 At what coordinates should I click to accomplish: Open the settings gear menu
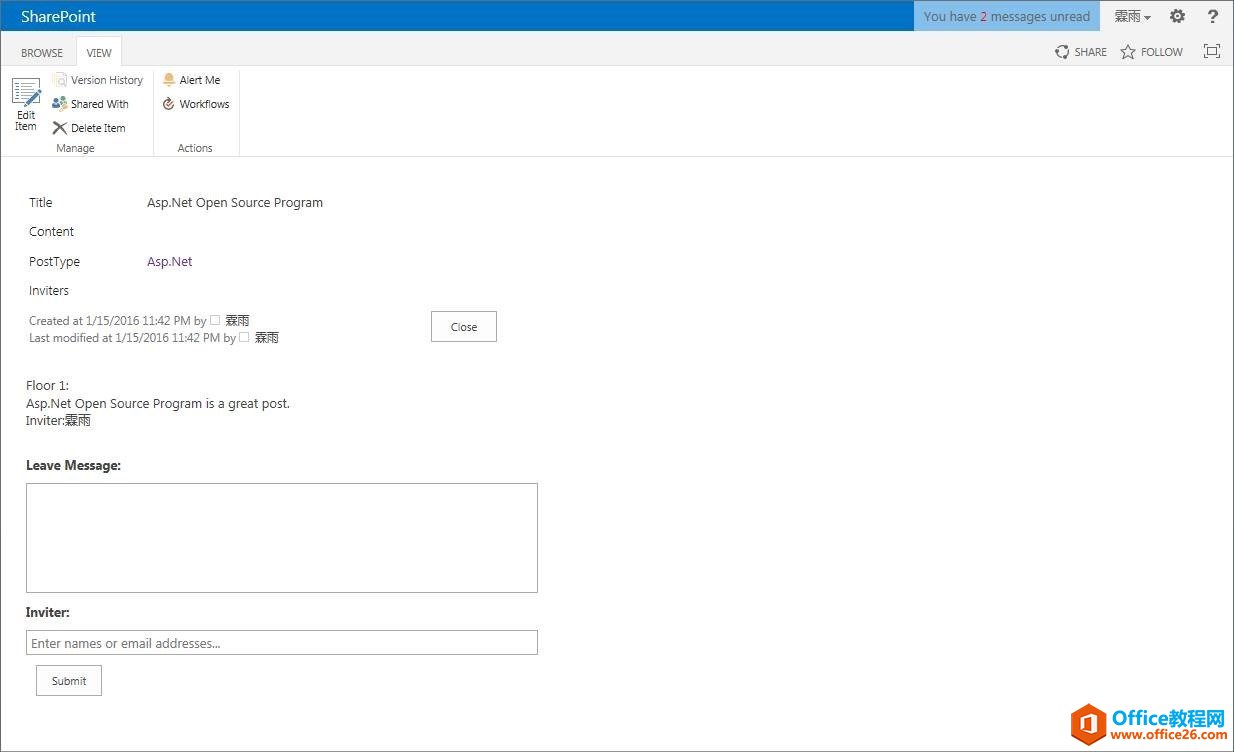(1177, 16)
